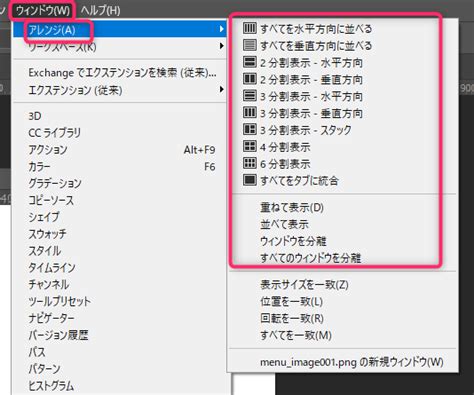Choose 4 分割表示

[x=285, y=147]
